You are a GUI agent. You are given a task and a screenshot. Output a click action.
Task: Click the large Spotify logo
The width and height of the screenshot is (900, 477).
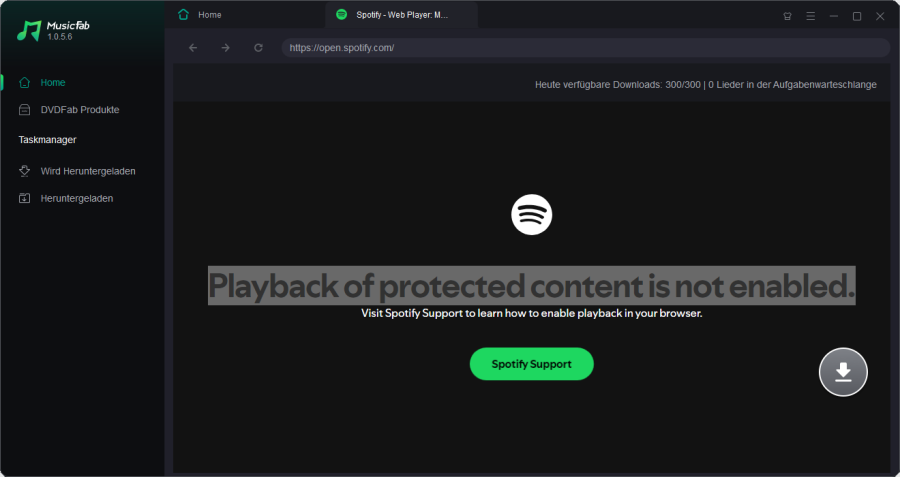pos(532,215)
